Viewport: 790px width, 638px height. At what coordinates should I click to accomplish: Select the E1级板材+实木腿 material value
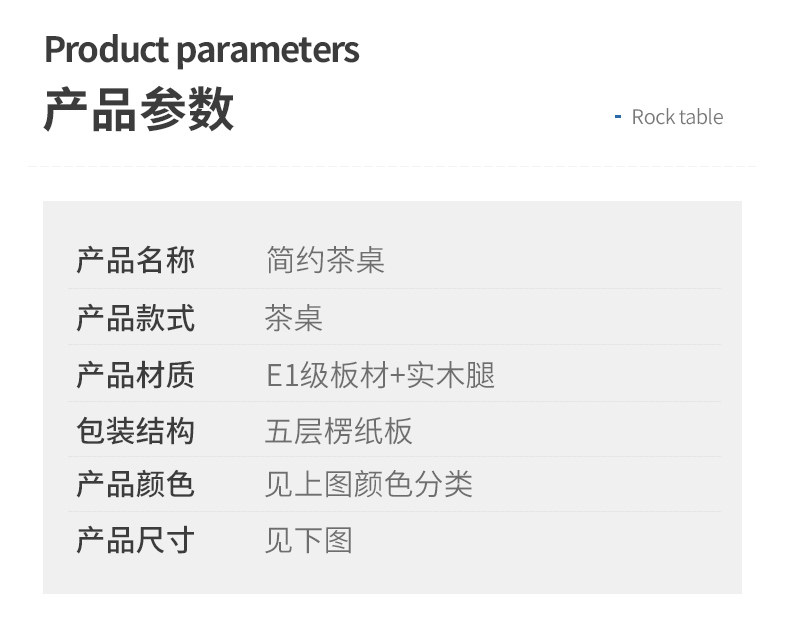(380, 375)
